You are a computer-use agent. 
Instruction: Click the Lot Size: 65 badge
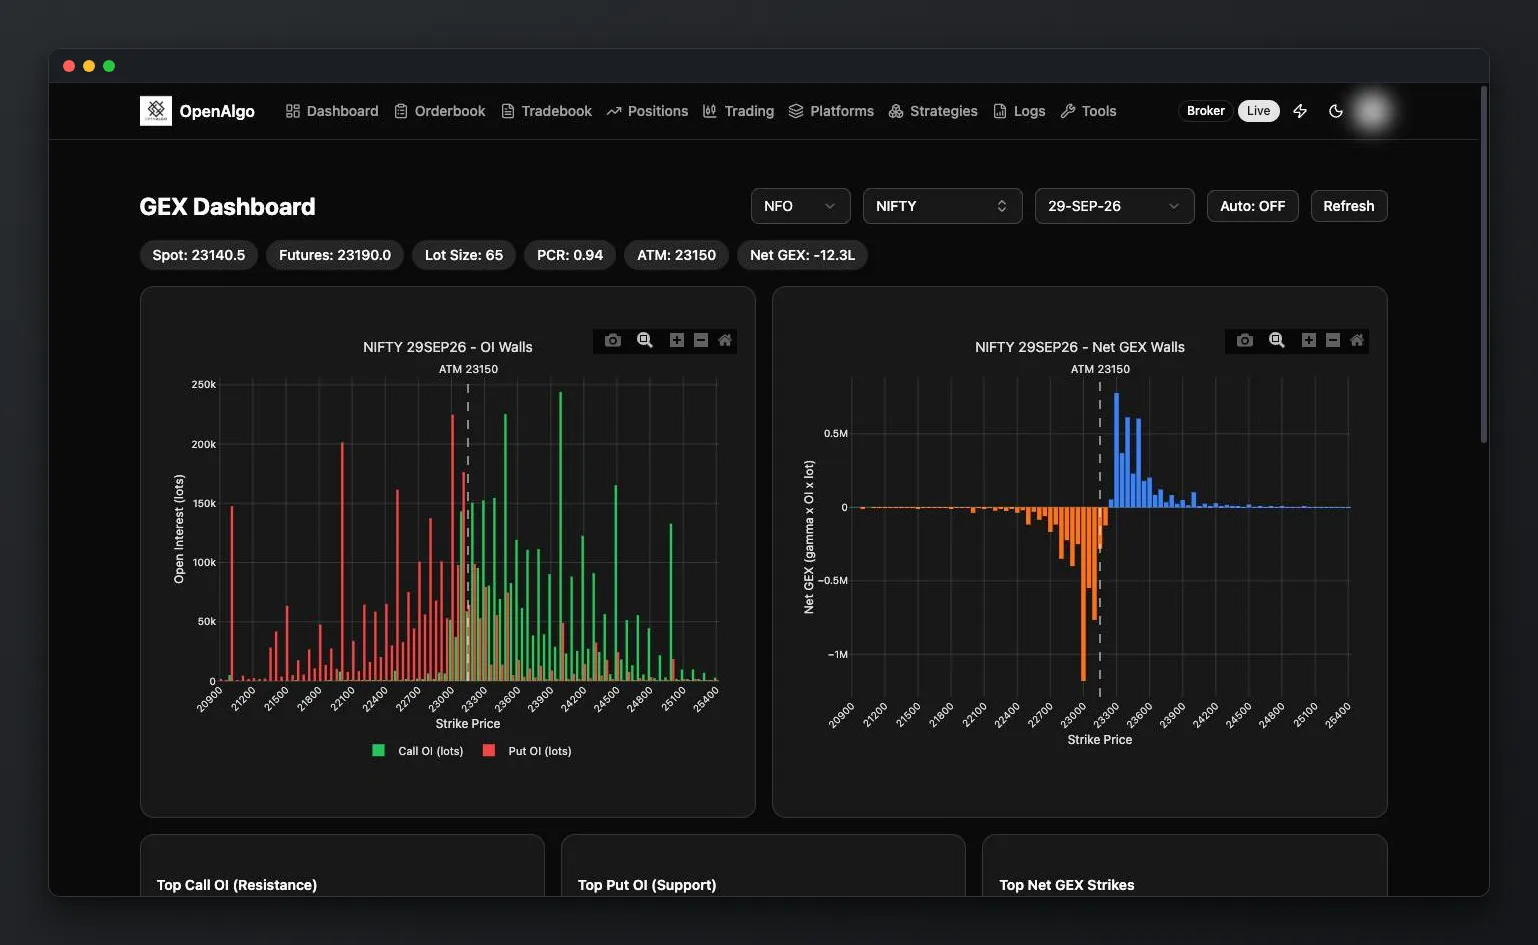464,255
